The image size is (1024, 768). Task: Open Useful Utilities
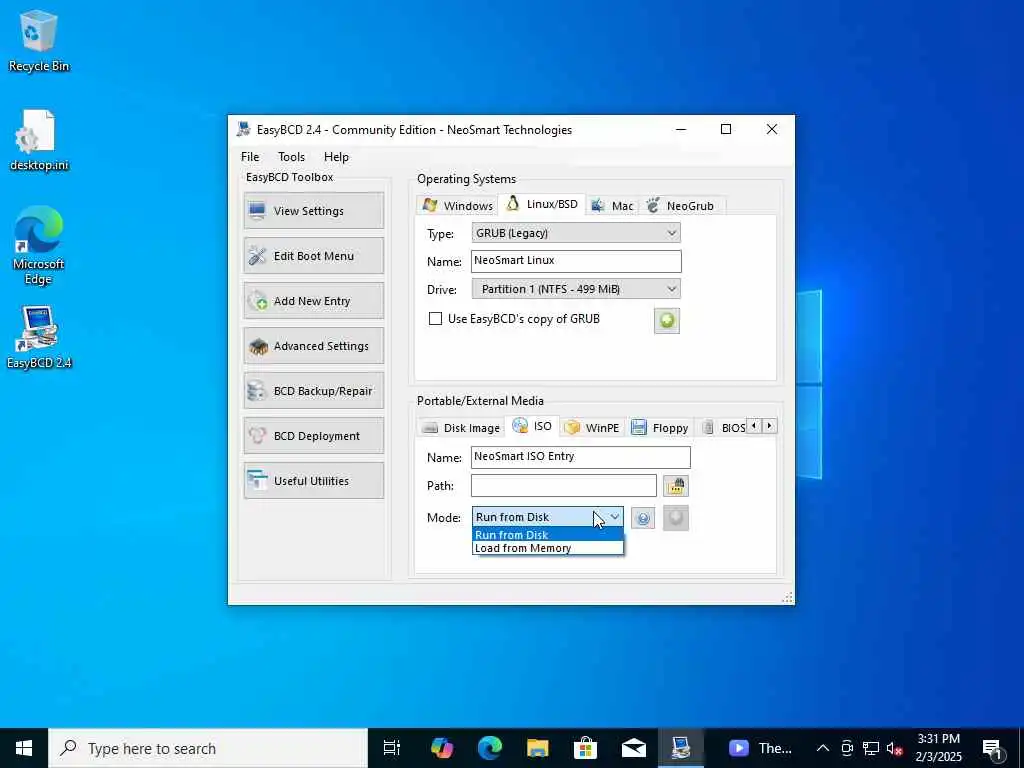tap(313, 481)
